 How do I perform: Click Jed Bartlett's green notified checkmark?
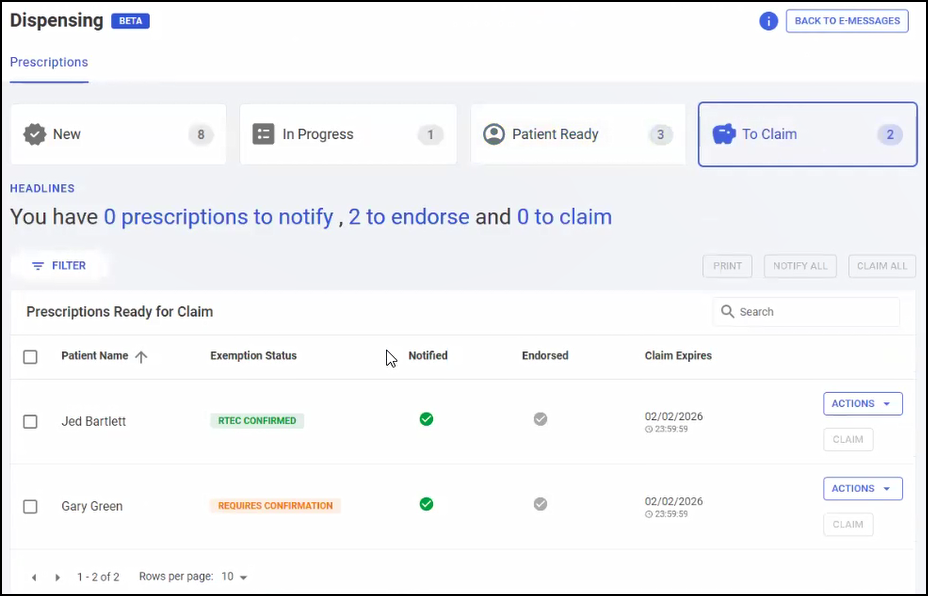tap(426, 419)
